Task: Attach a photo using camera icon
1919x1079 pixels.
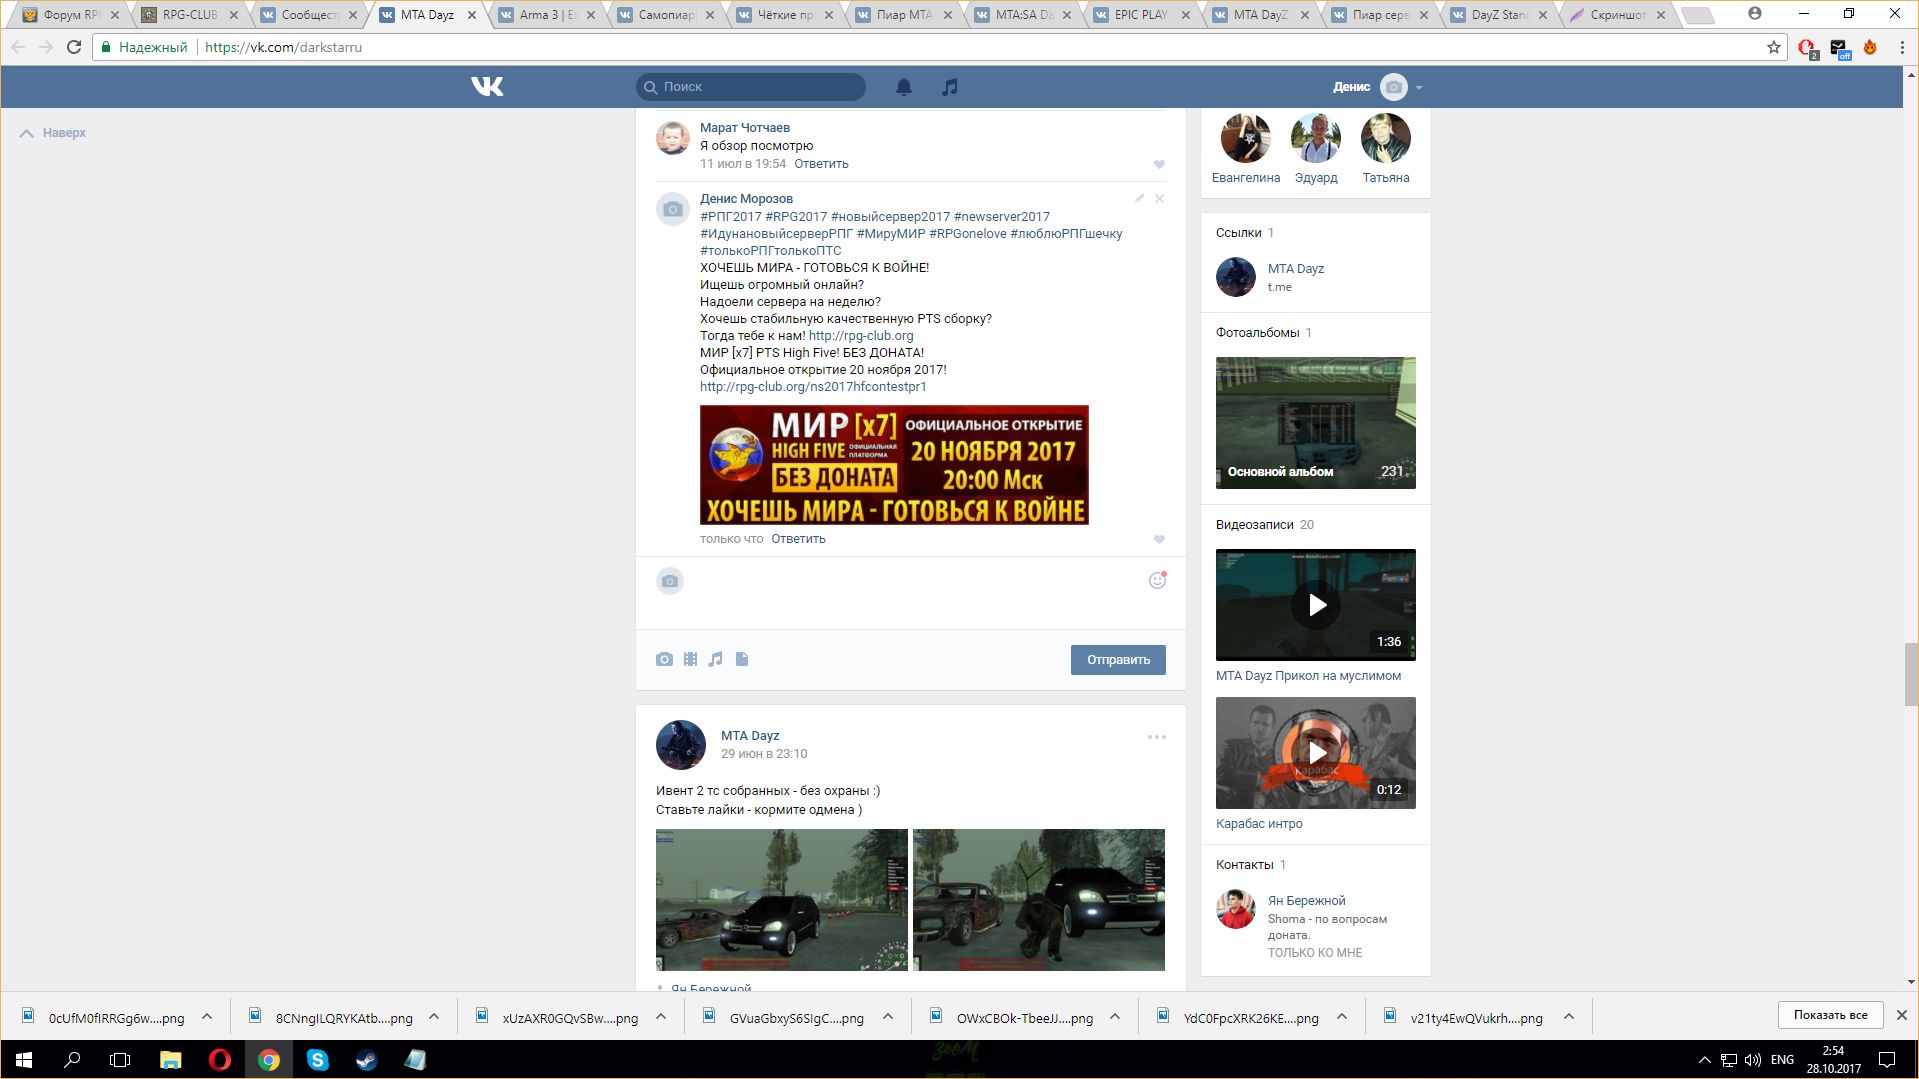Action: point(664,659)
